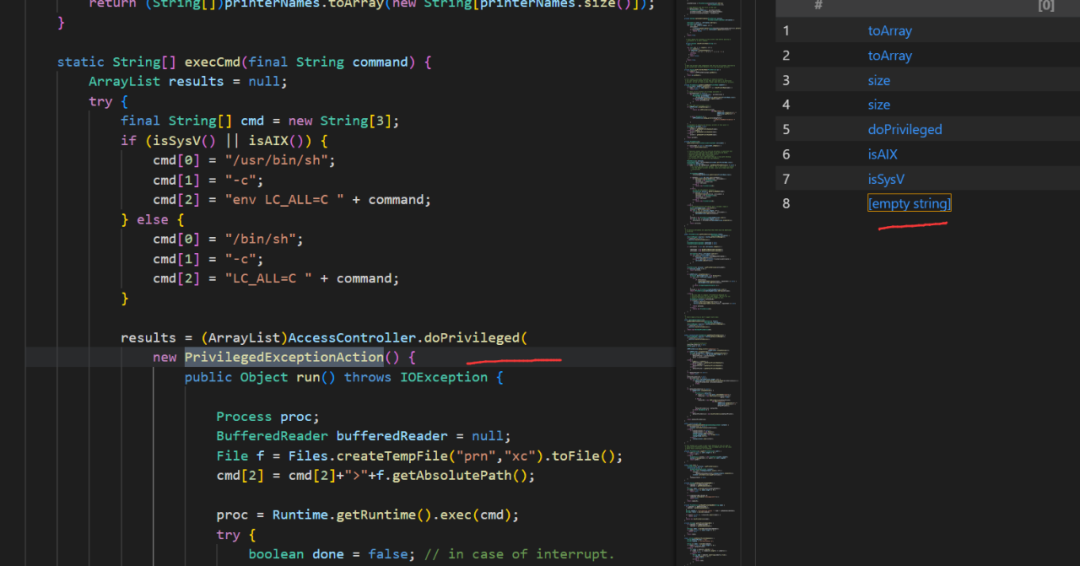1080x566 pixels.
Task: Click isSysV() call in the if condition
Action: [x=184, y=140]
